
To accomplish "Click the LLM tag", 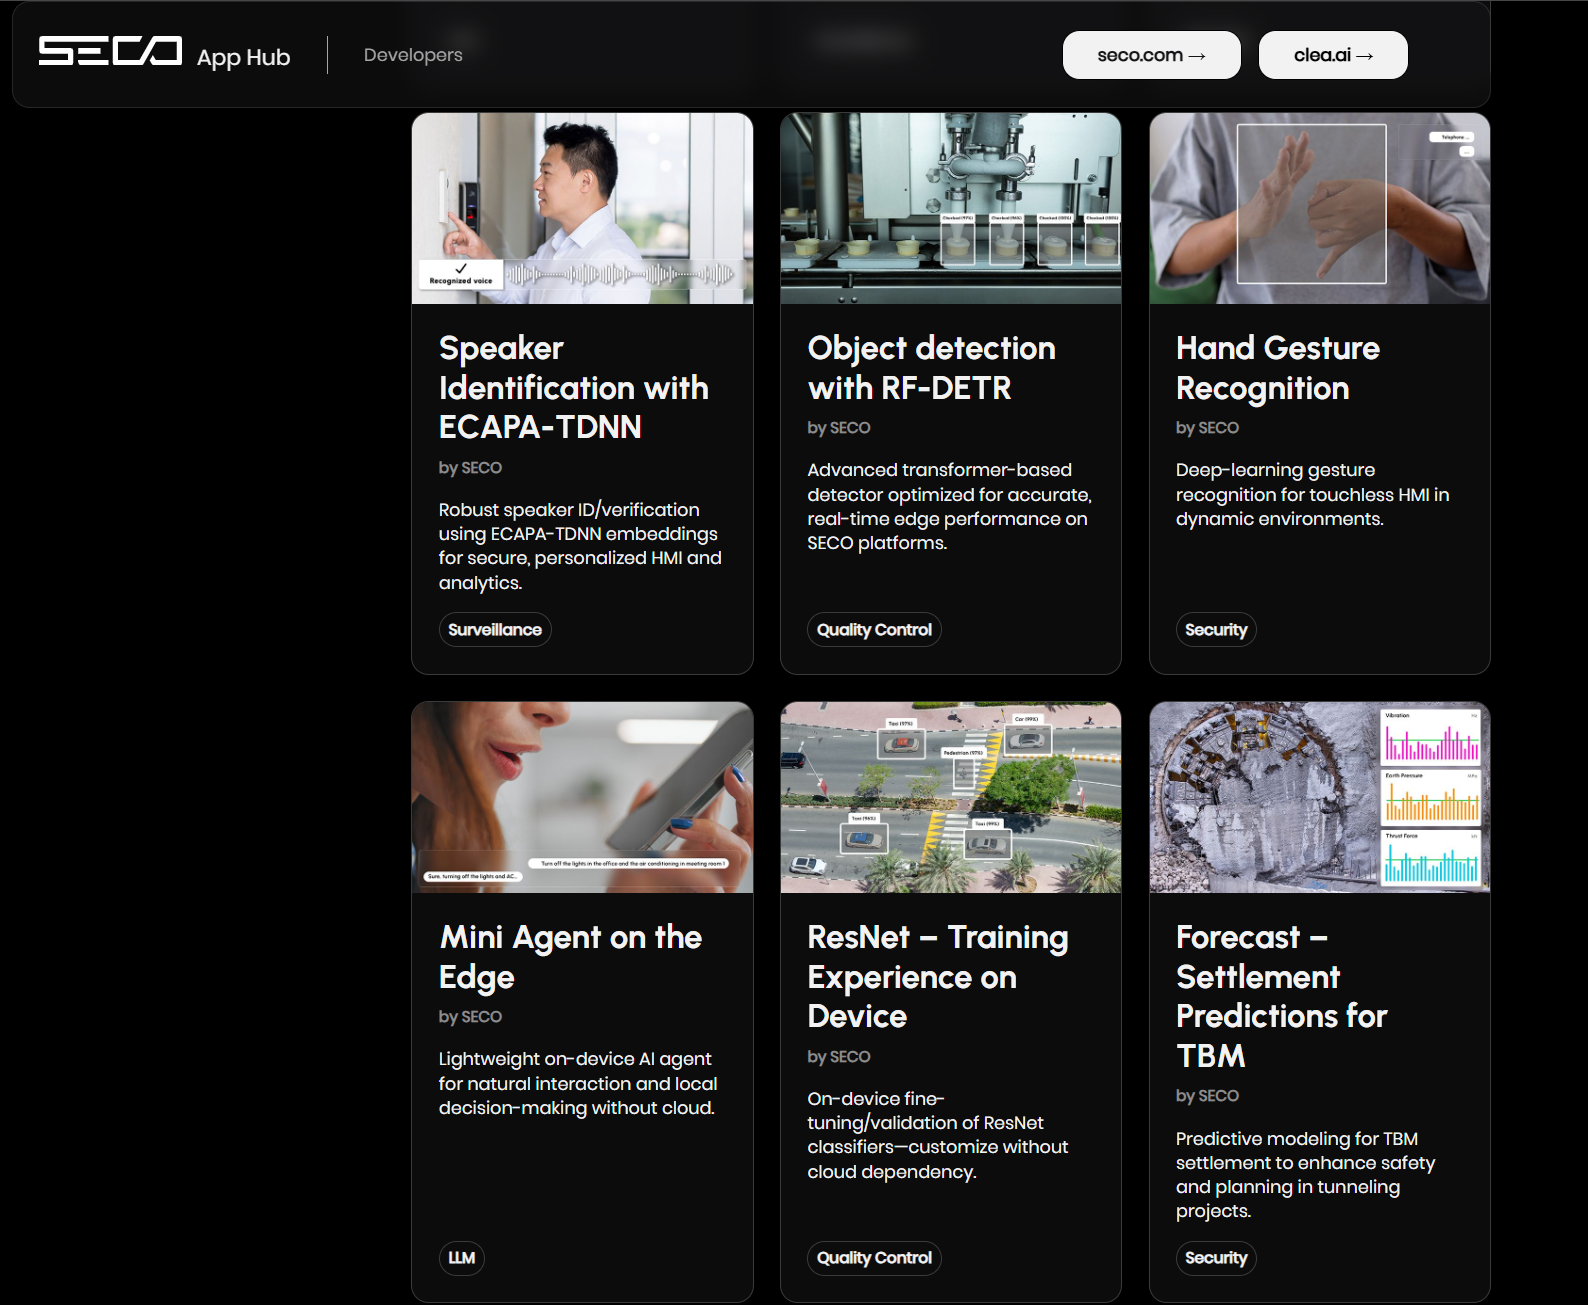I will pyautogui.click(x=461, y=1258).
